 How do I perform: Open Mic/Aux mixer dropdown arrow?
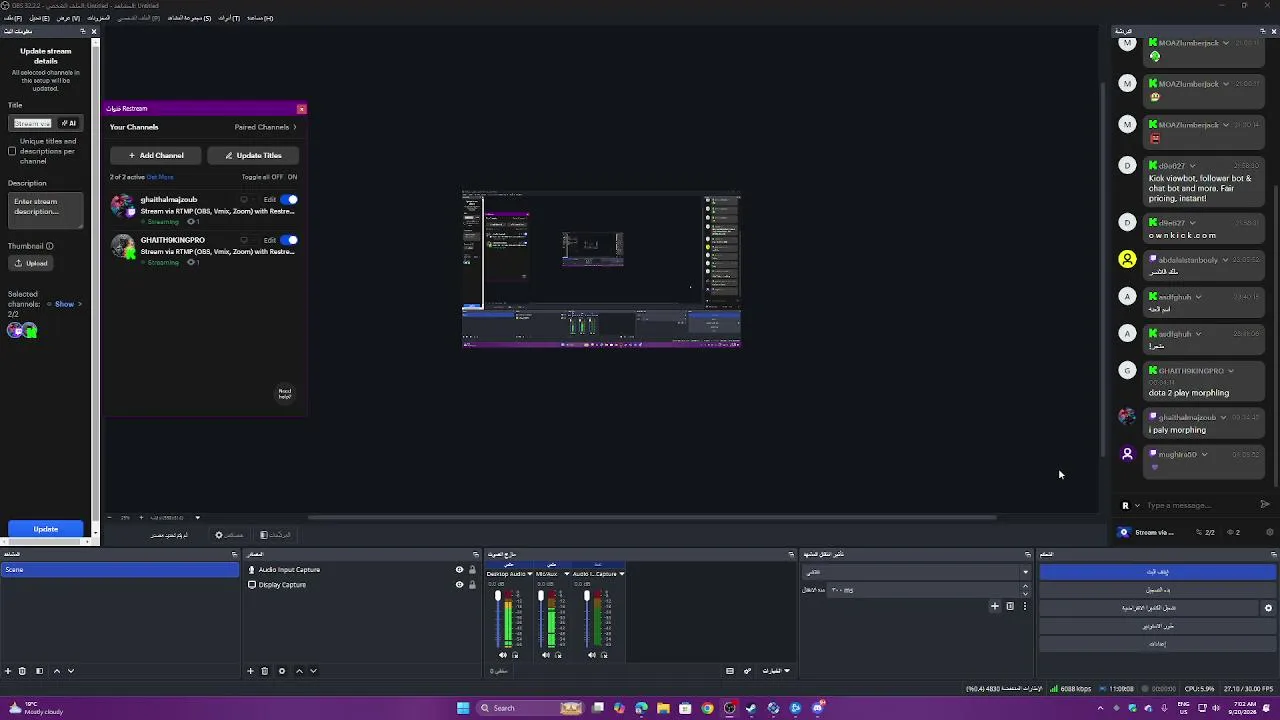(x=566, y=574)
